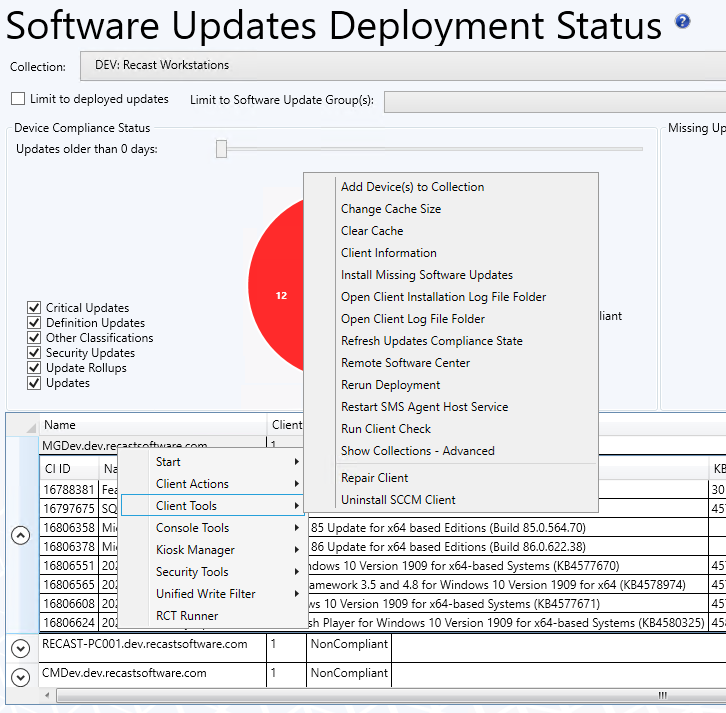Choose Add Device(s) to Collection
This screenshot has height=713, width=726.
(451, 187)
